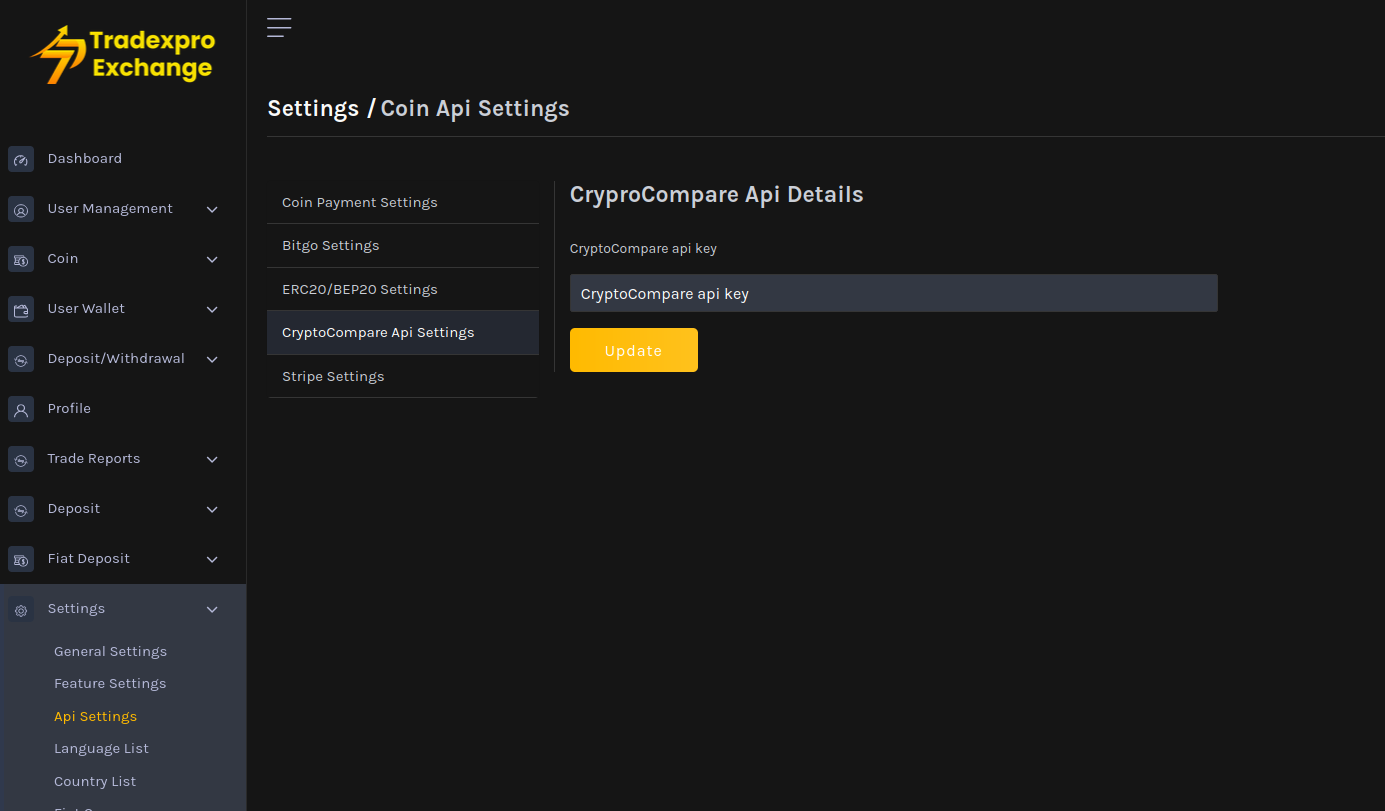Click the Coin sidebar icon
The image size is (1385, 811).
21,260
